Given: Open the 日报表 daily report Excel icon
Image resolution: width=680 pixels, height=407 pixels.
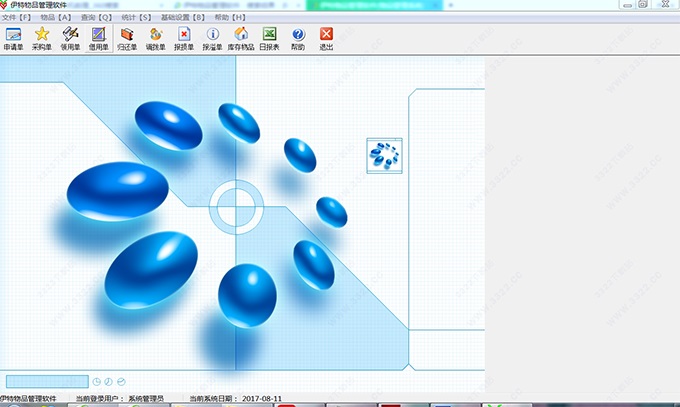Looking at the screenshot, I should click(x=269, y=39).
